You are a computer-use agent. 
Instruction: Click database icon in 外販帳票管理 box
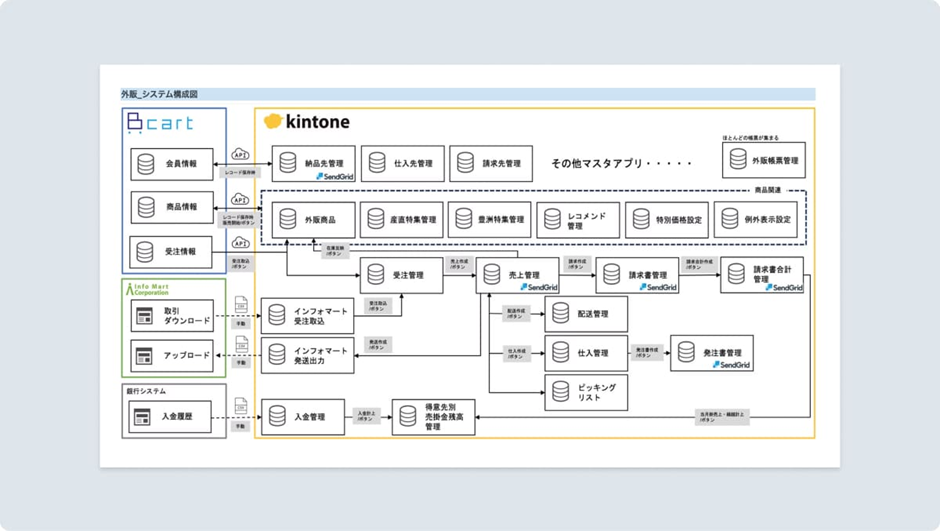(738, 160)
